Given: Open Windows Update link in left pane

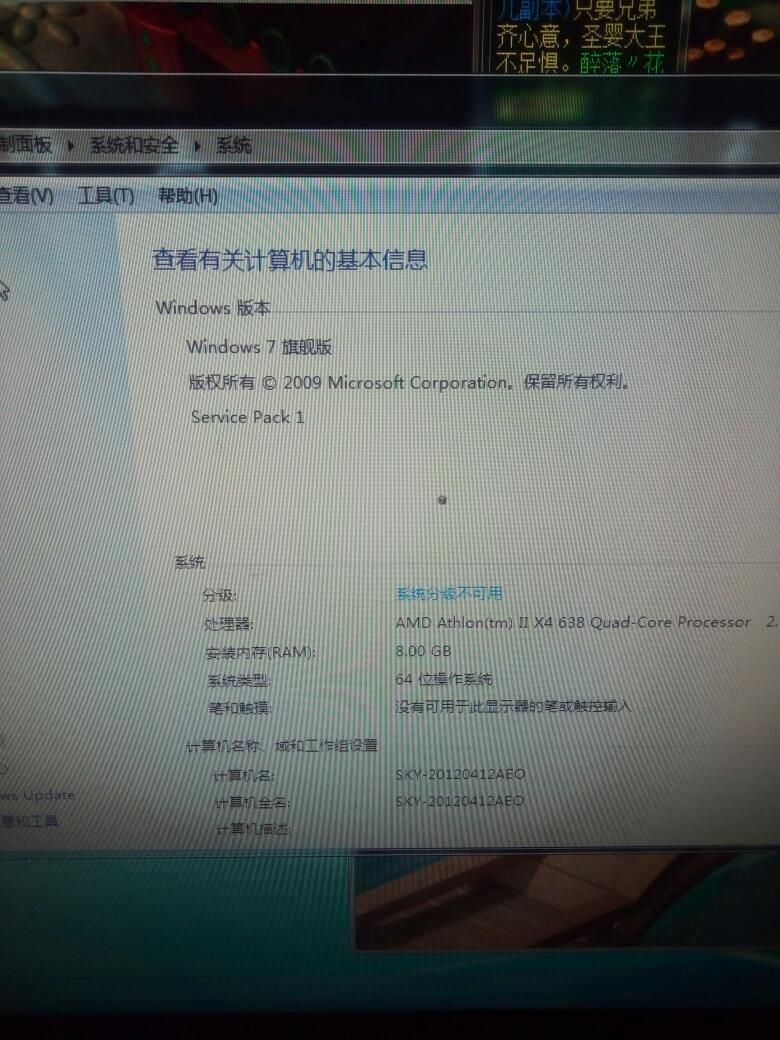Looking at the screenshot, I should 37,796.
